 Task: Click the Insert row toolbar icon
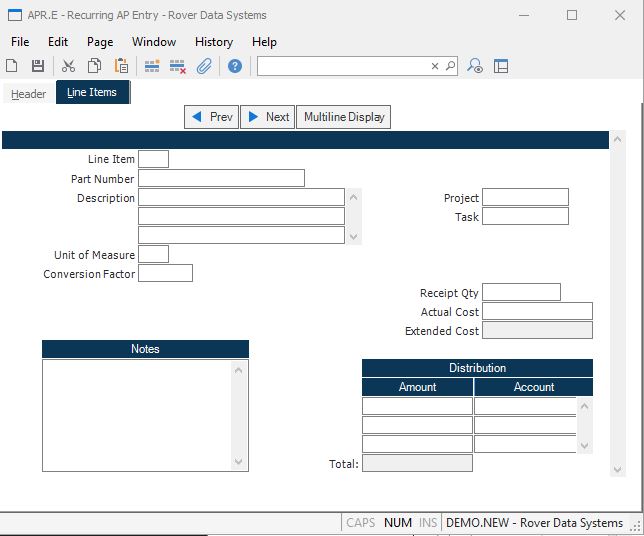[x=152, y=66]
